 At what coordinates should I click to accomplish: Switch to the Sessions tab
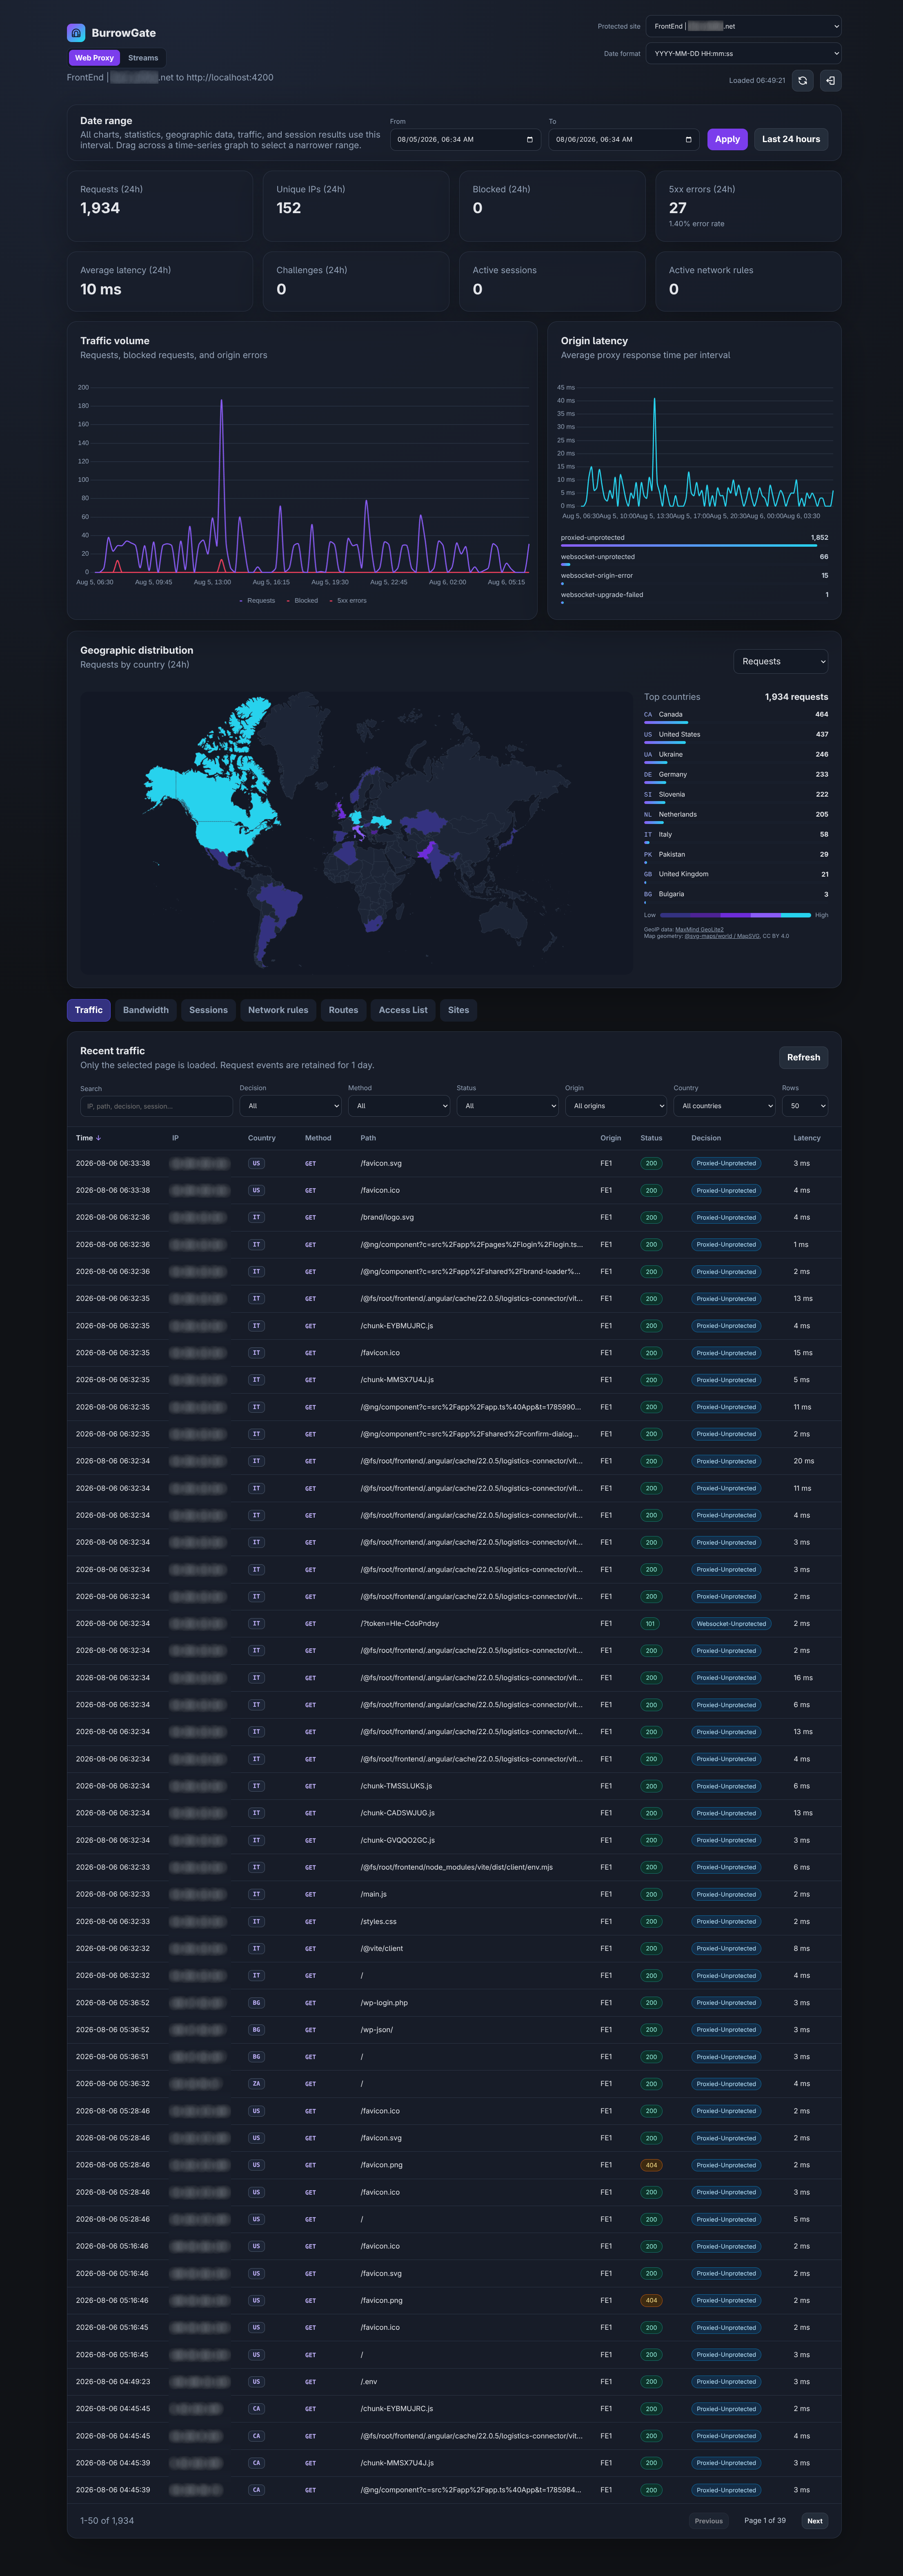click(x=208, y=1010)
